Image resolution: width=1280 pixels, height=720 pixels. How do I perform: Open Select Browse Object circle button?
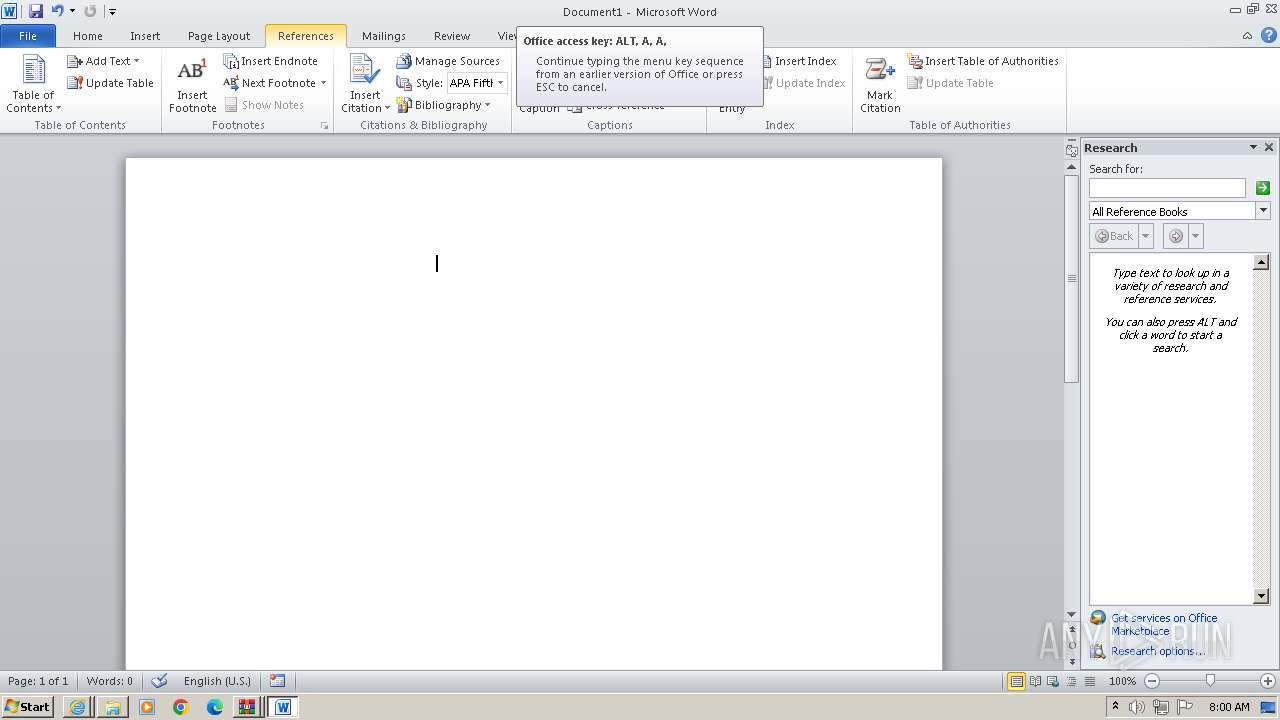tap(1072, 646)
